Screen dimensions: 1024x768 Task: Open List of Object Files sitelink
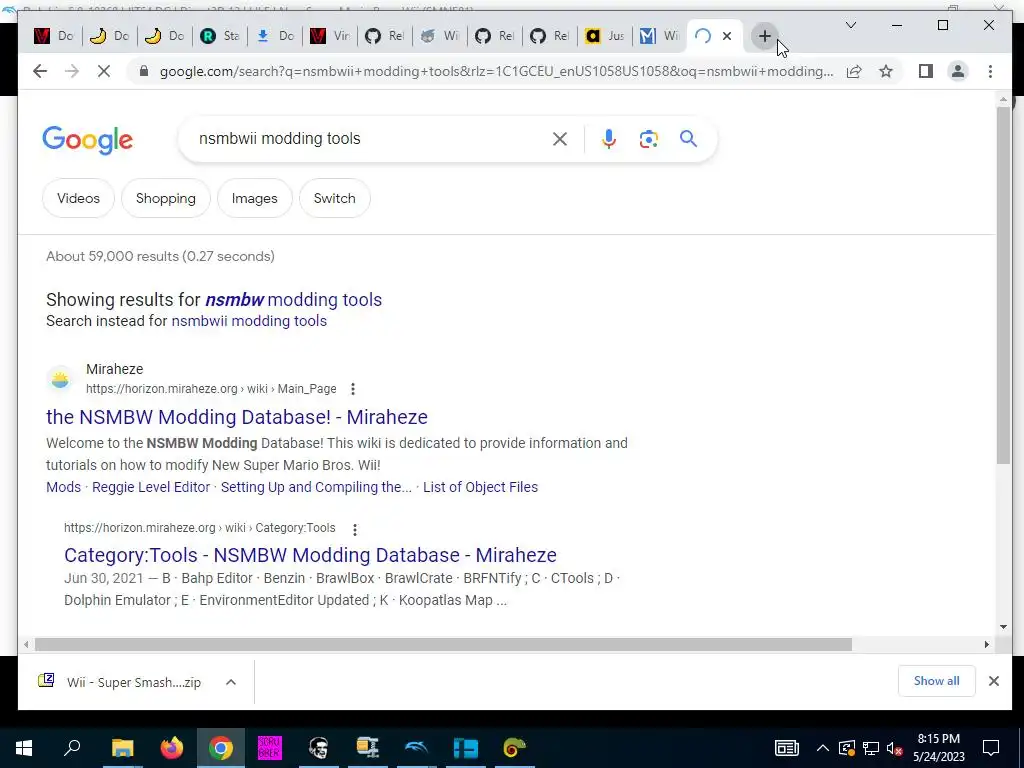click(480, 487)
